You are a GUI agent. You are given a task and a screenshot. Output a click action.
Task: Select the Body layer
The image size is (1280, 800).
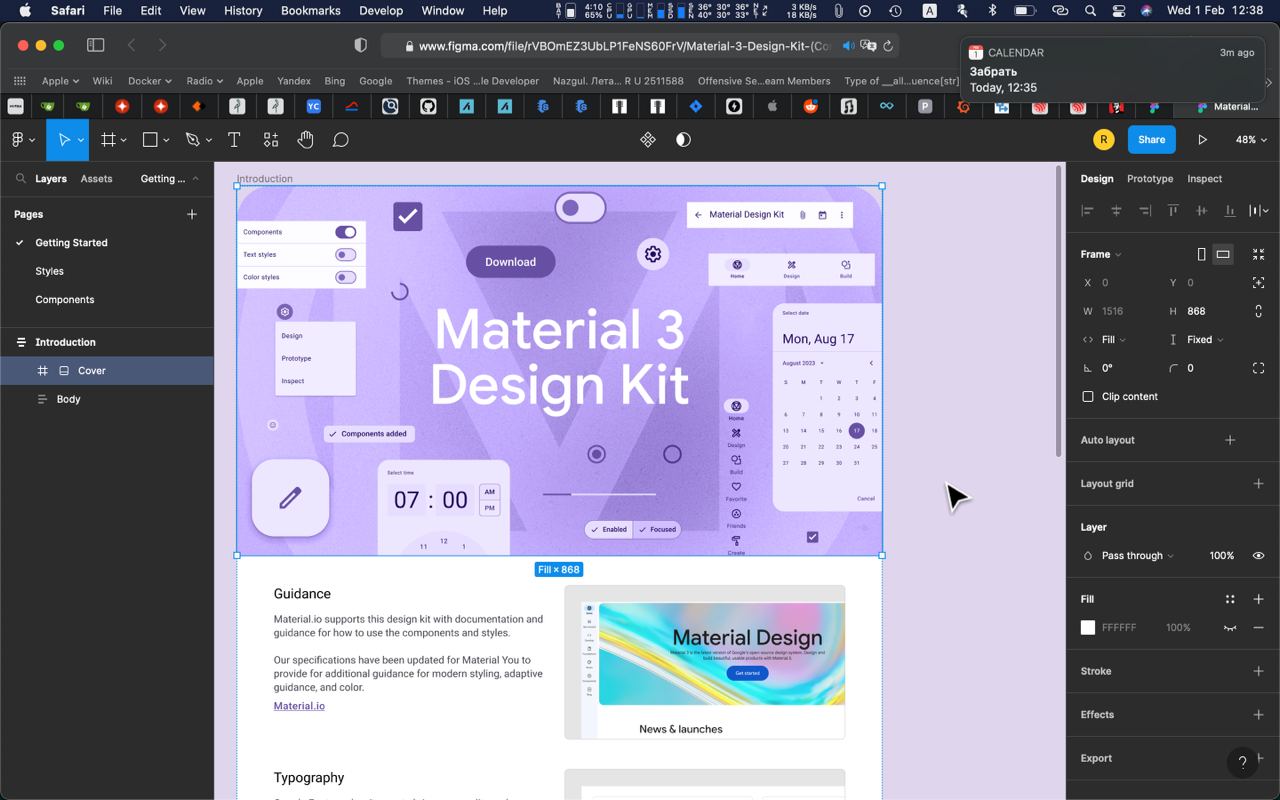click(68, 399)
